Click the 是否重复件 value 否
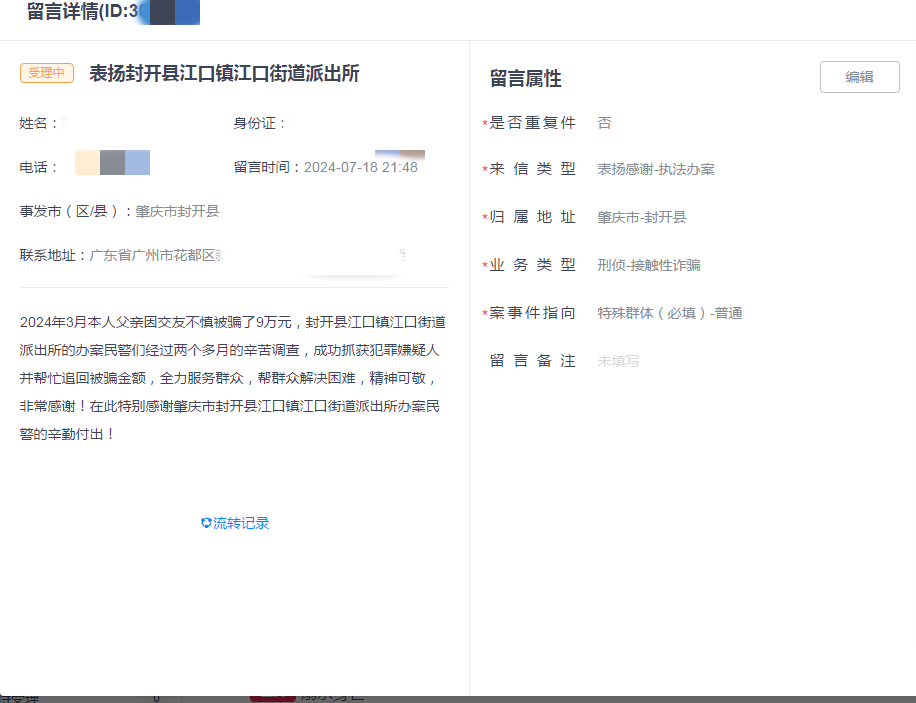 point(604,123)
